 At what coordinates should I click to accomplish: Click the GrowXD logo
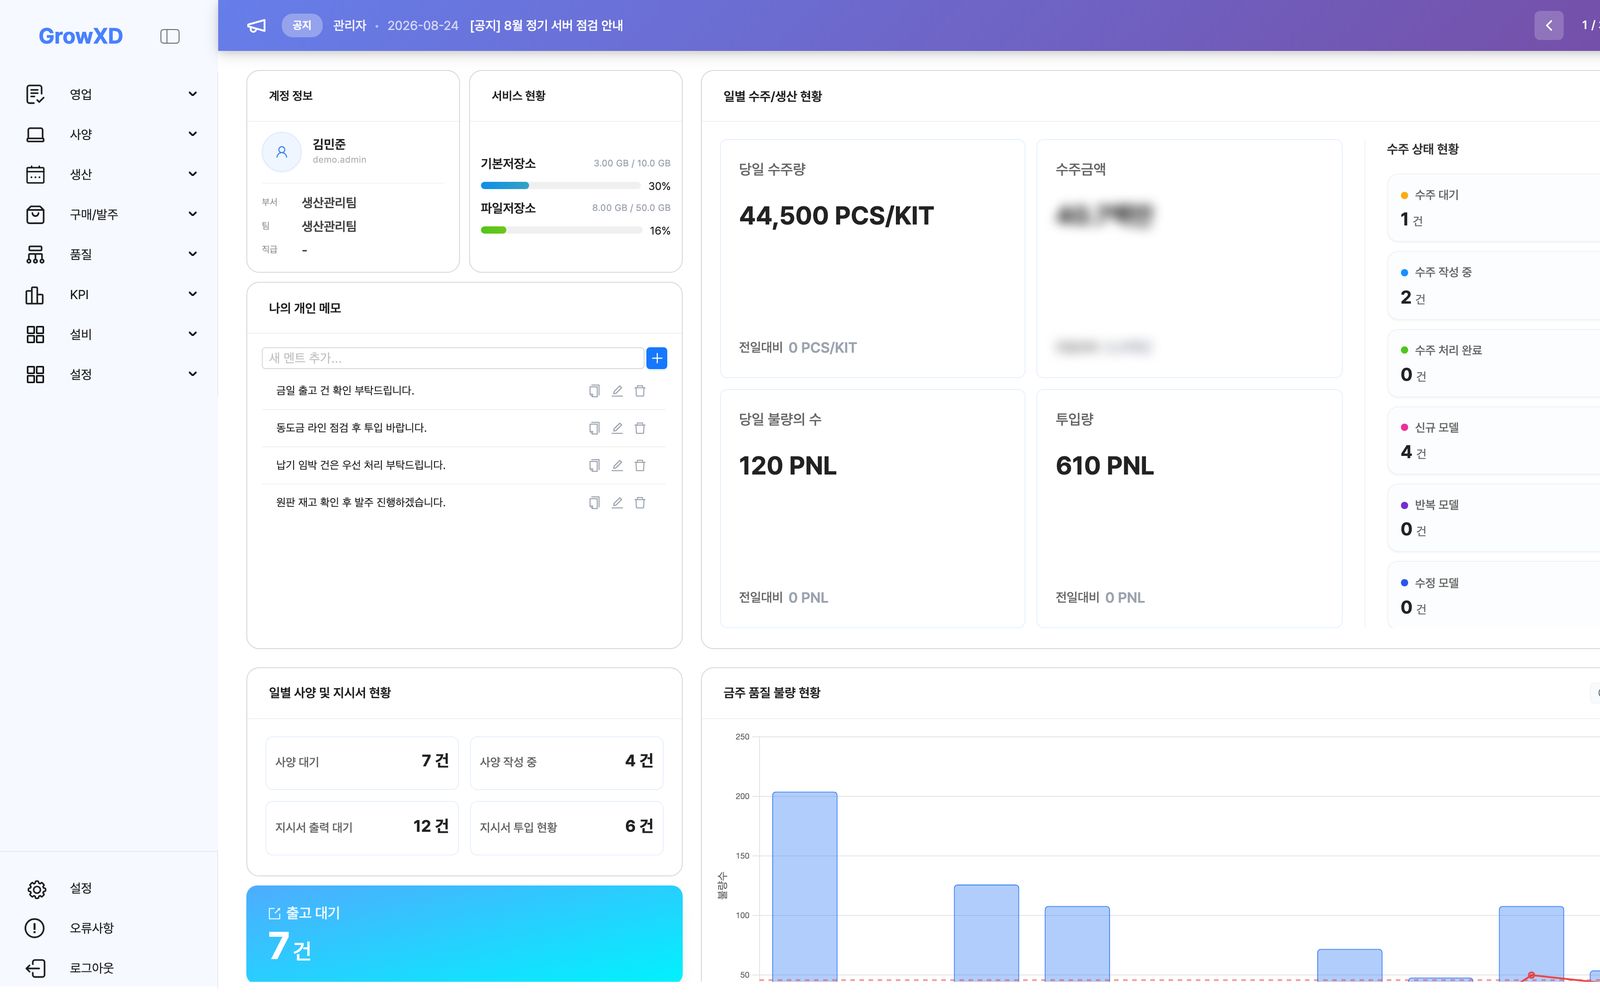coord(81,36)
